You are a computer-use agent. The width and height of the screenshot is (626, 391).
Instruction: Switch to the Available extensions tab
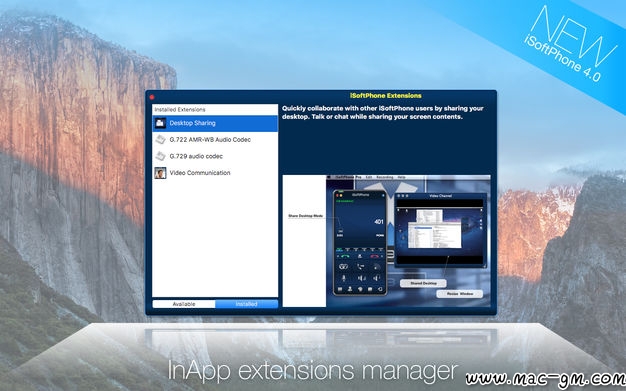[184, 304]
